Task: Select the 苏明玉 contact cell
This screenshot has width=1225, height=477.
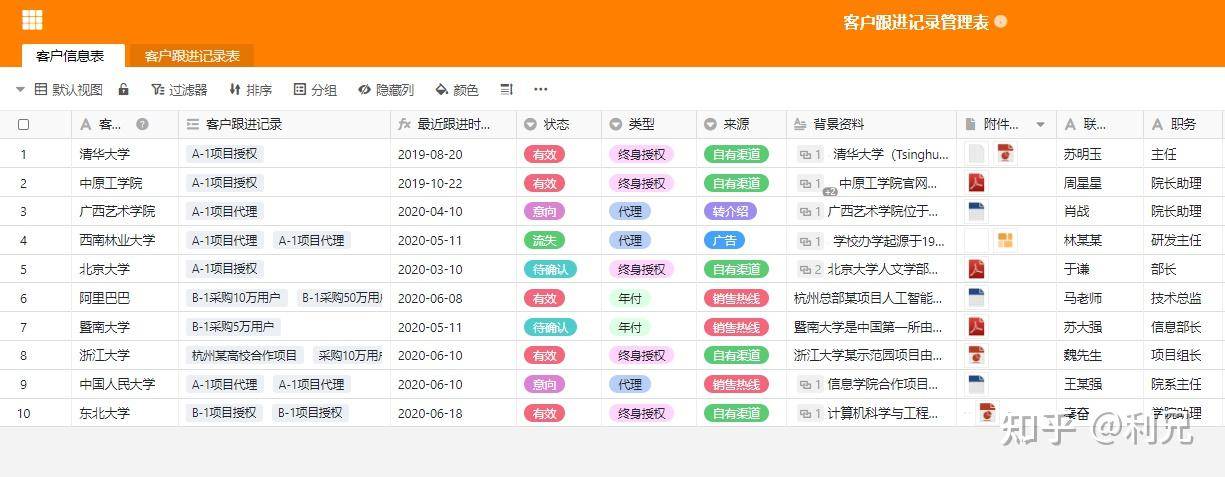Action: click(1099, 154)
